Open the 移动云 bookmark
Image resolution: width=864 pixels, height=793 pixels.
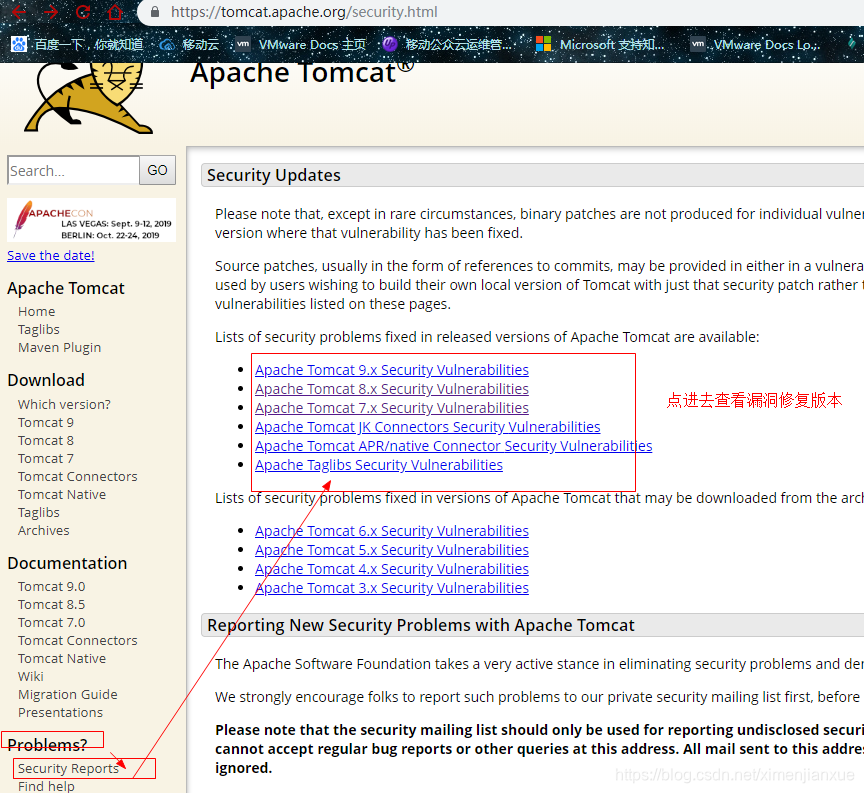coord(190,44)
